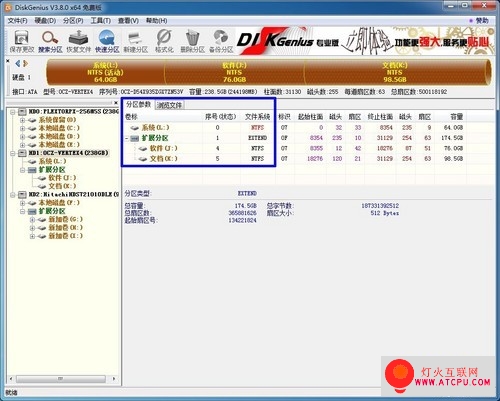This screenshot has width=500, height=401.
Task: Open the 工具(T) menu
Action: pyautogui.click(x=101, y=21)
